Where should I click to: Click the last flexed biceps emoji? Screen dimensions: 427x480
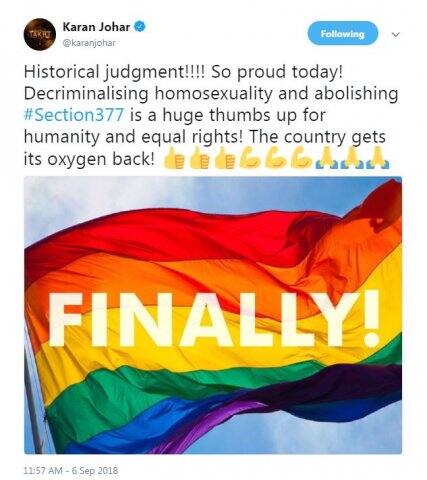click(x=301, y=157)
